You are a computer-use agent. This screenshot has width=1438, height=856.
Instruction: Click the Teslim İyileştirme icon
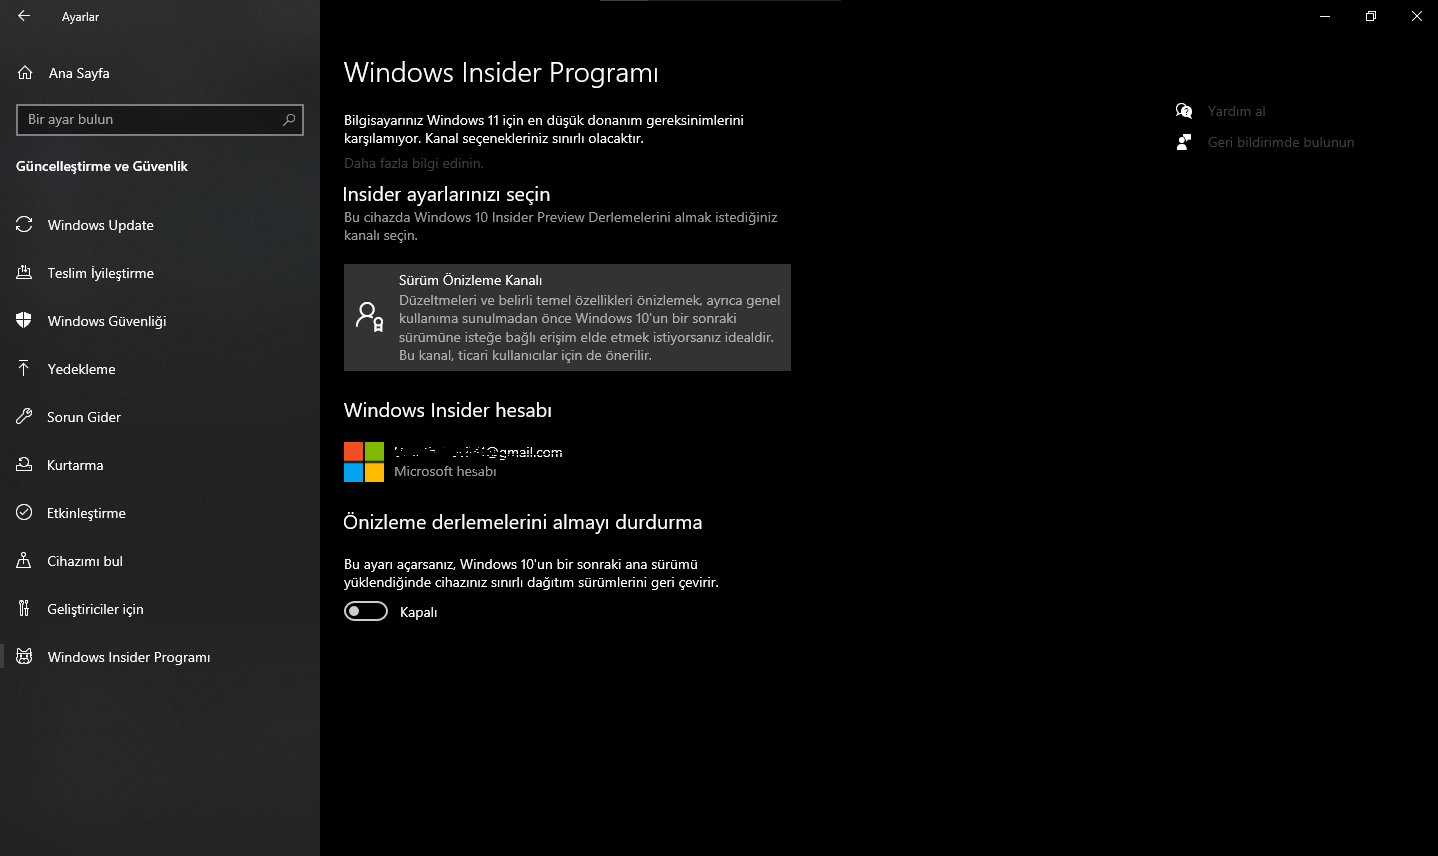coord(24,273)
